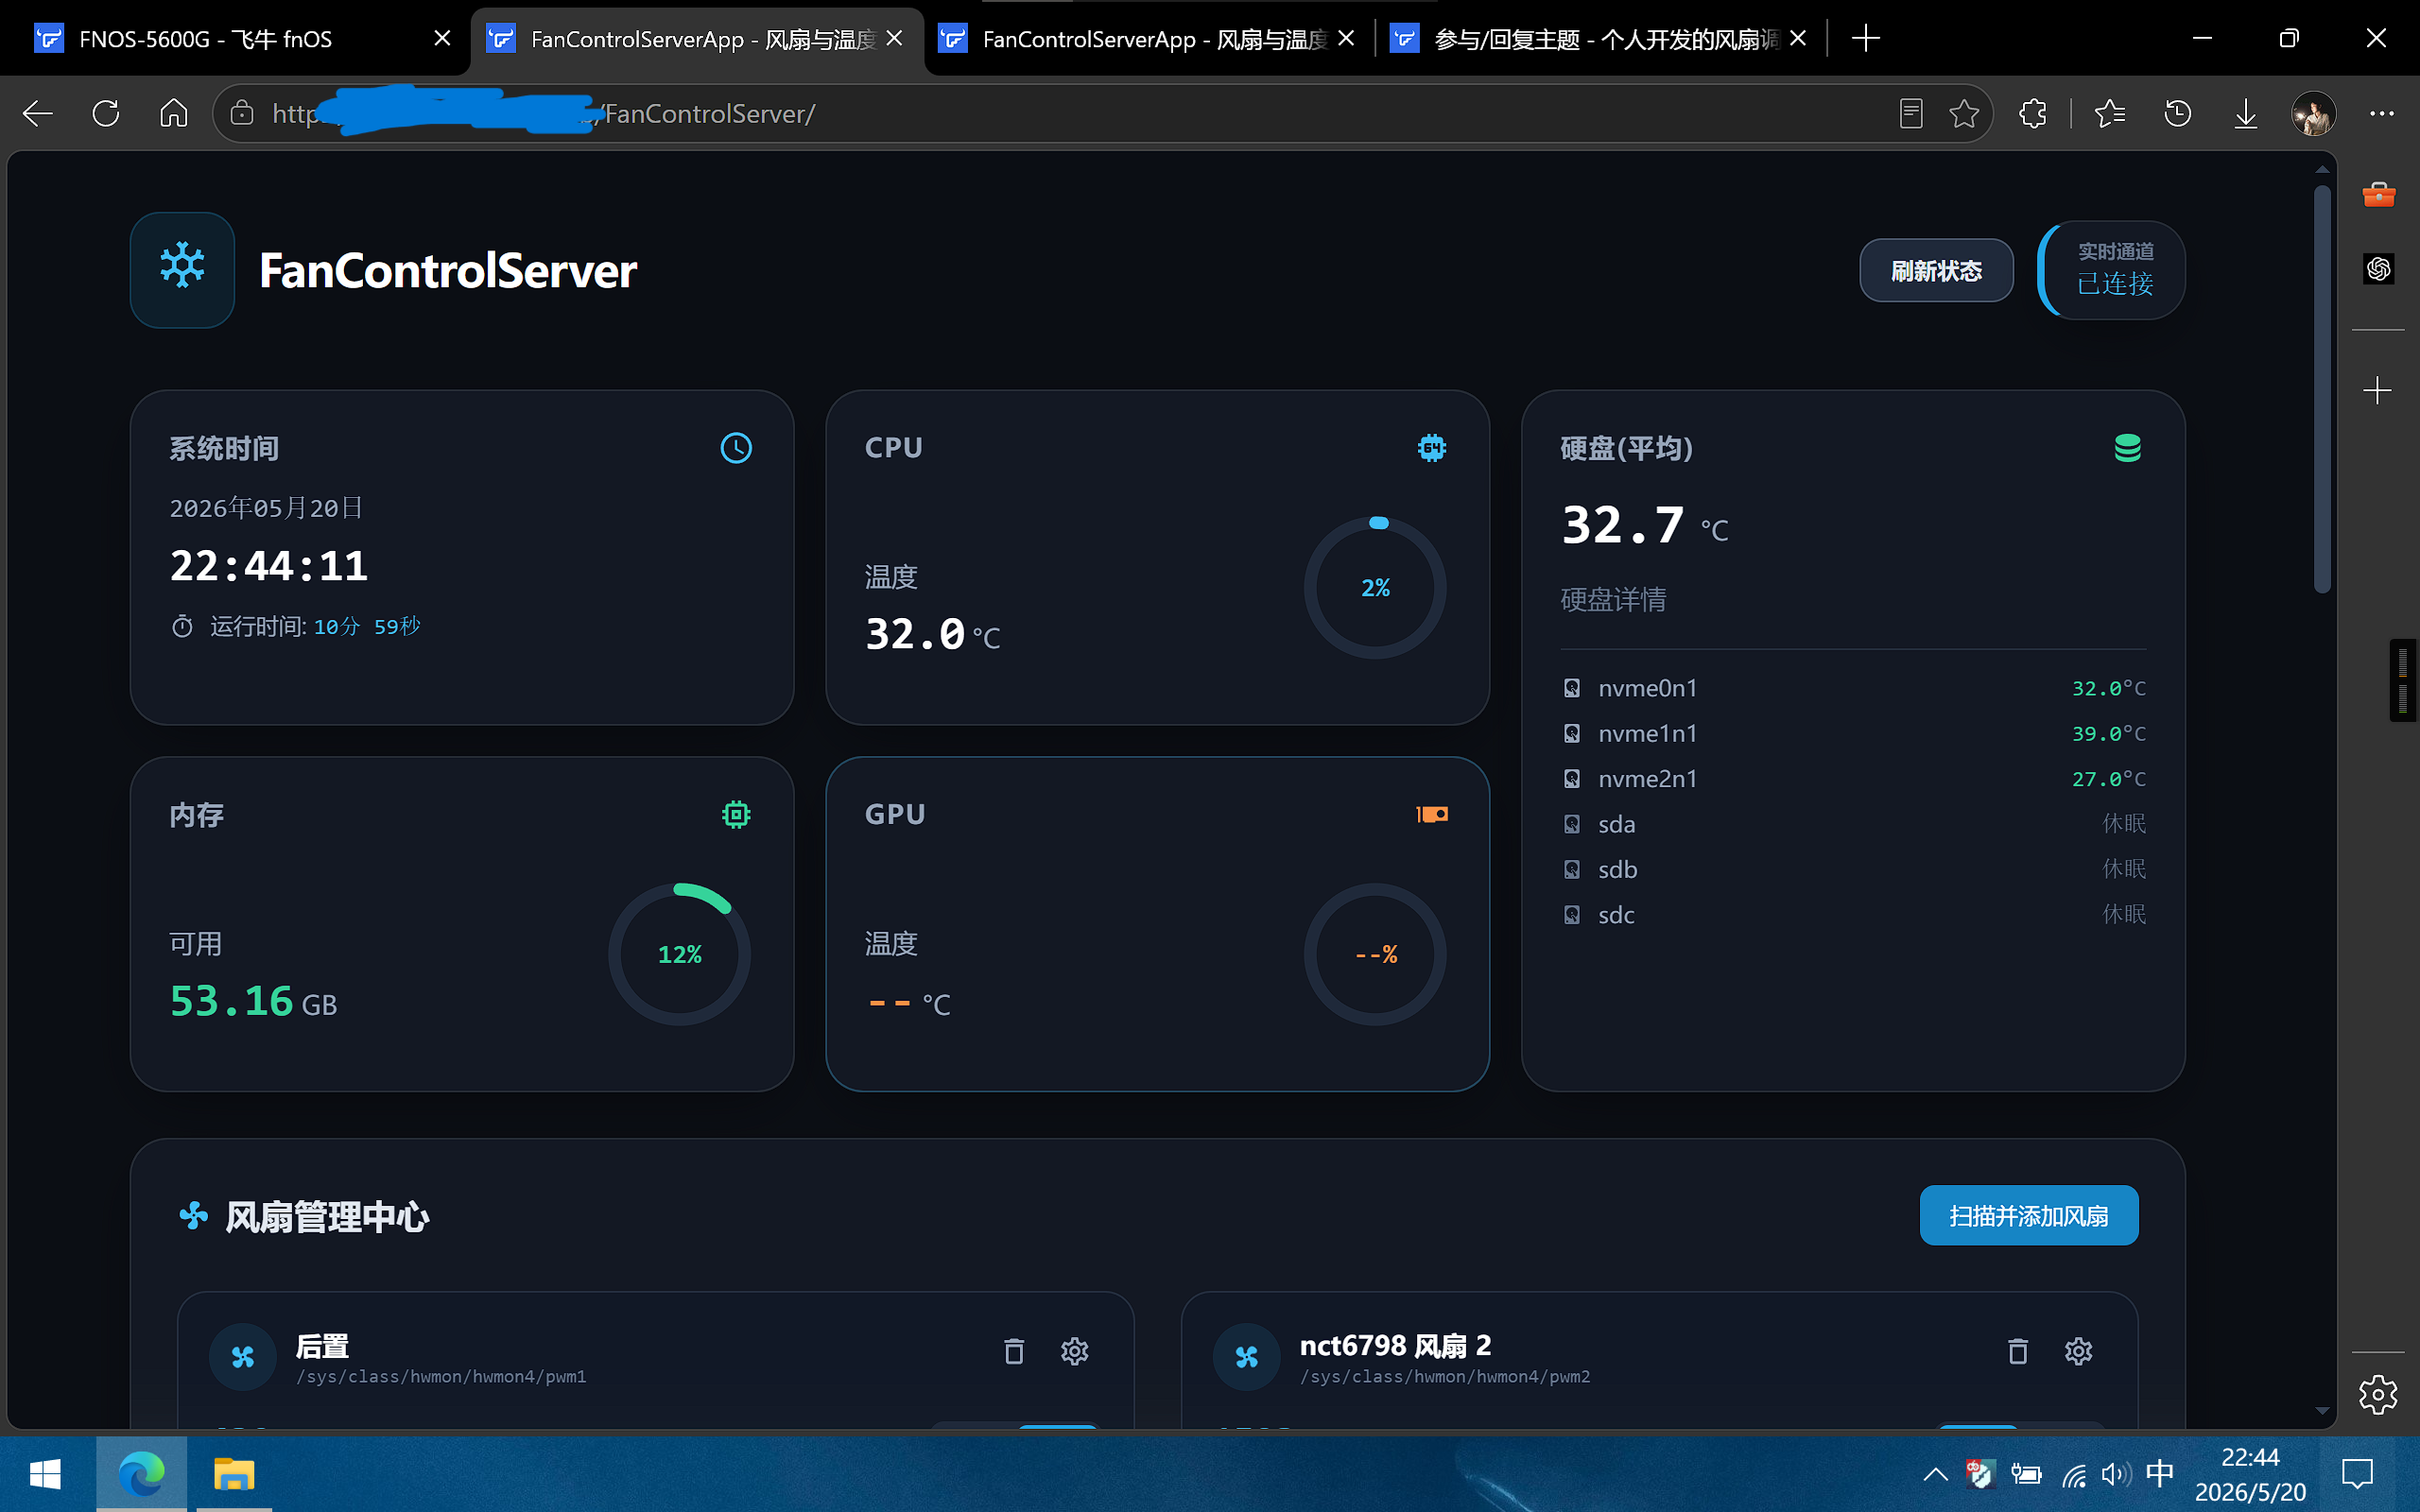Click the nvme0n1 disk icon
The height and width of the screenshot is (1512, 2420).
(x=1572, y=688)
